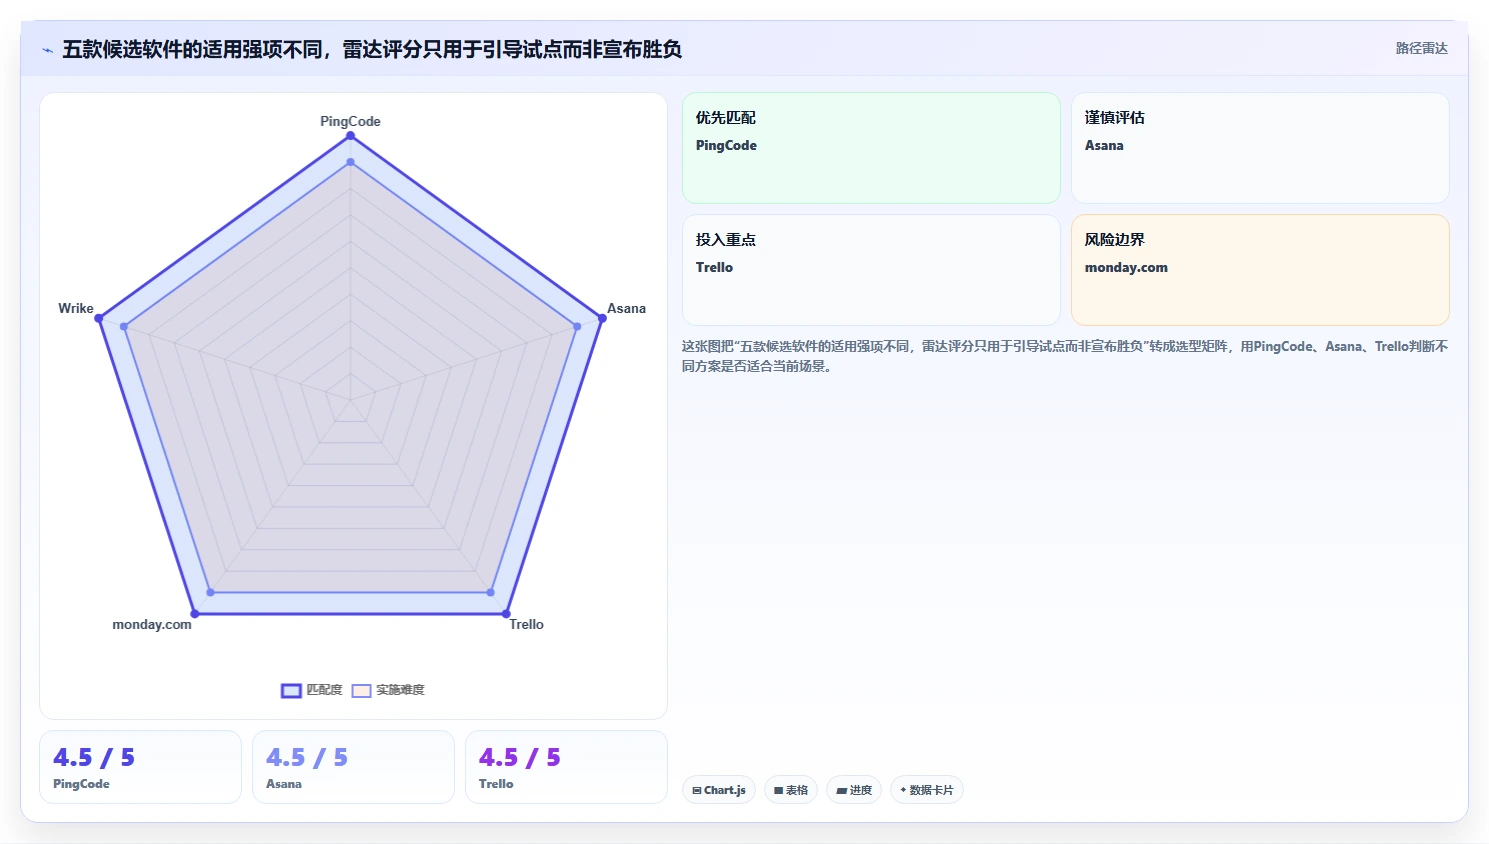1489x844 pixels.
Task: Click the outer data point at Wrike vertex
Action: pyautogui.click(x=99, y=318)
